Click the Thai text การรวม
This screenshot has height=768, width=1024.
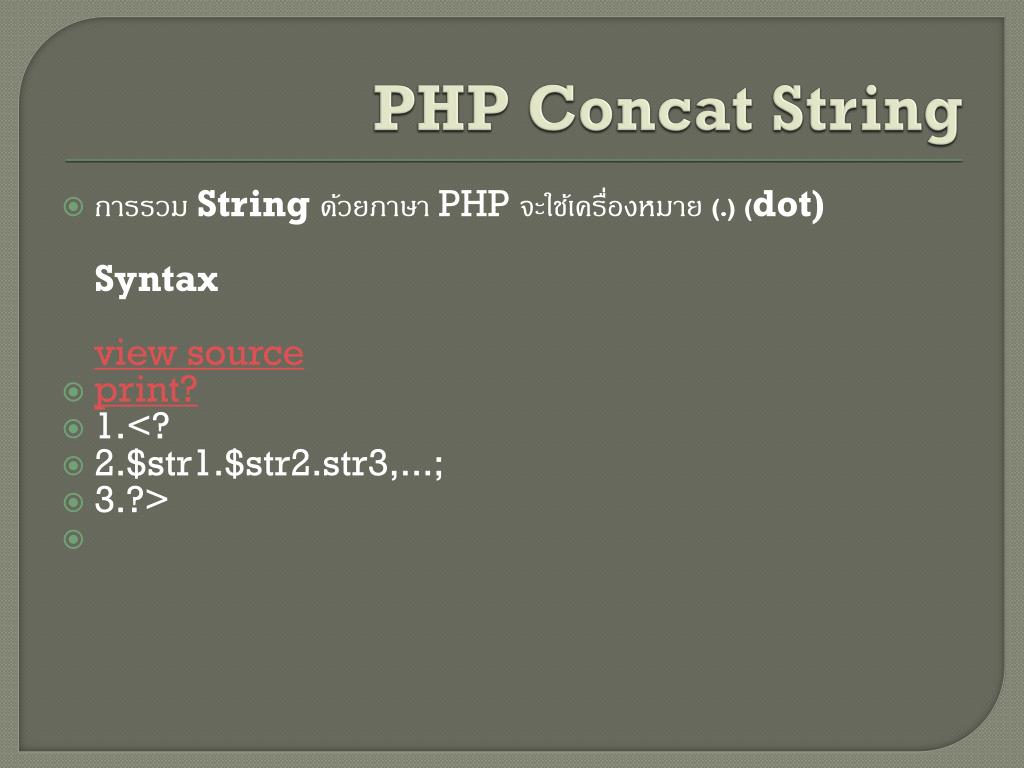pos(141,208)
